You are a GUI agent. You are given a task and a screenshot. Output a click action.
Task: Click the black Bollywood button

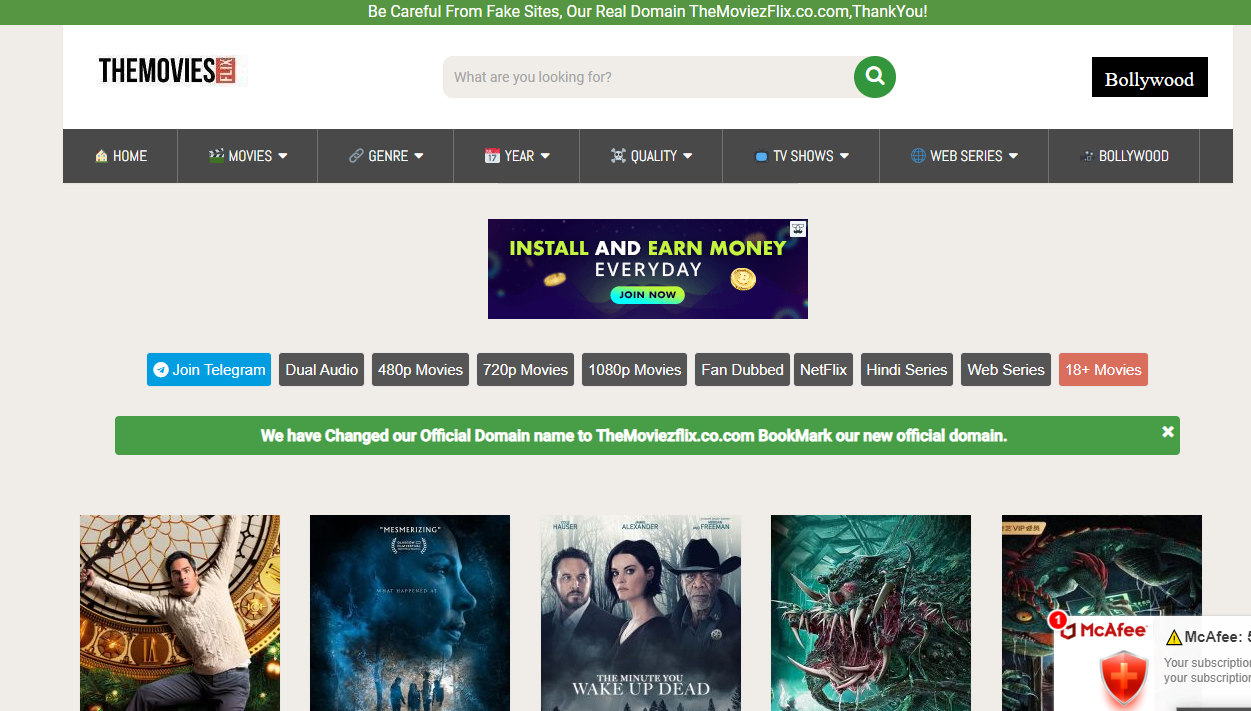[x=1149, y=78]
